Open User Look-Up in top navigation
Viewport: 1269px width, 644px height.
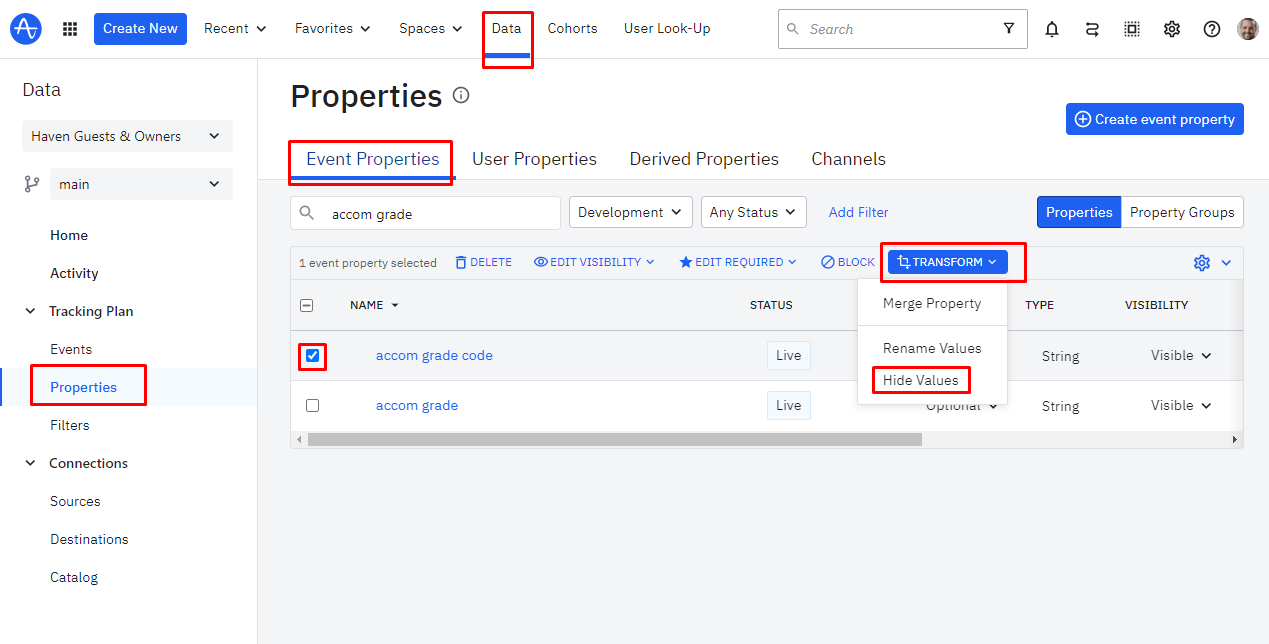tap(667, 29)
